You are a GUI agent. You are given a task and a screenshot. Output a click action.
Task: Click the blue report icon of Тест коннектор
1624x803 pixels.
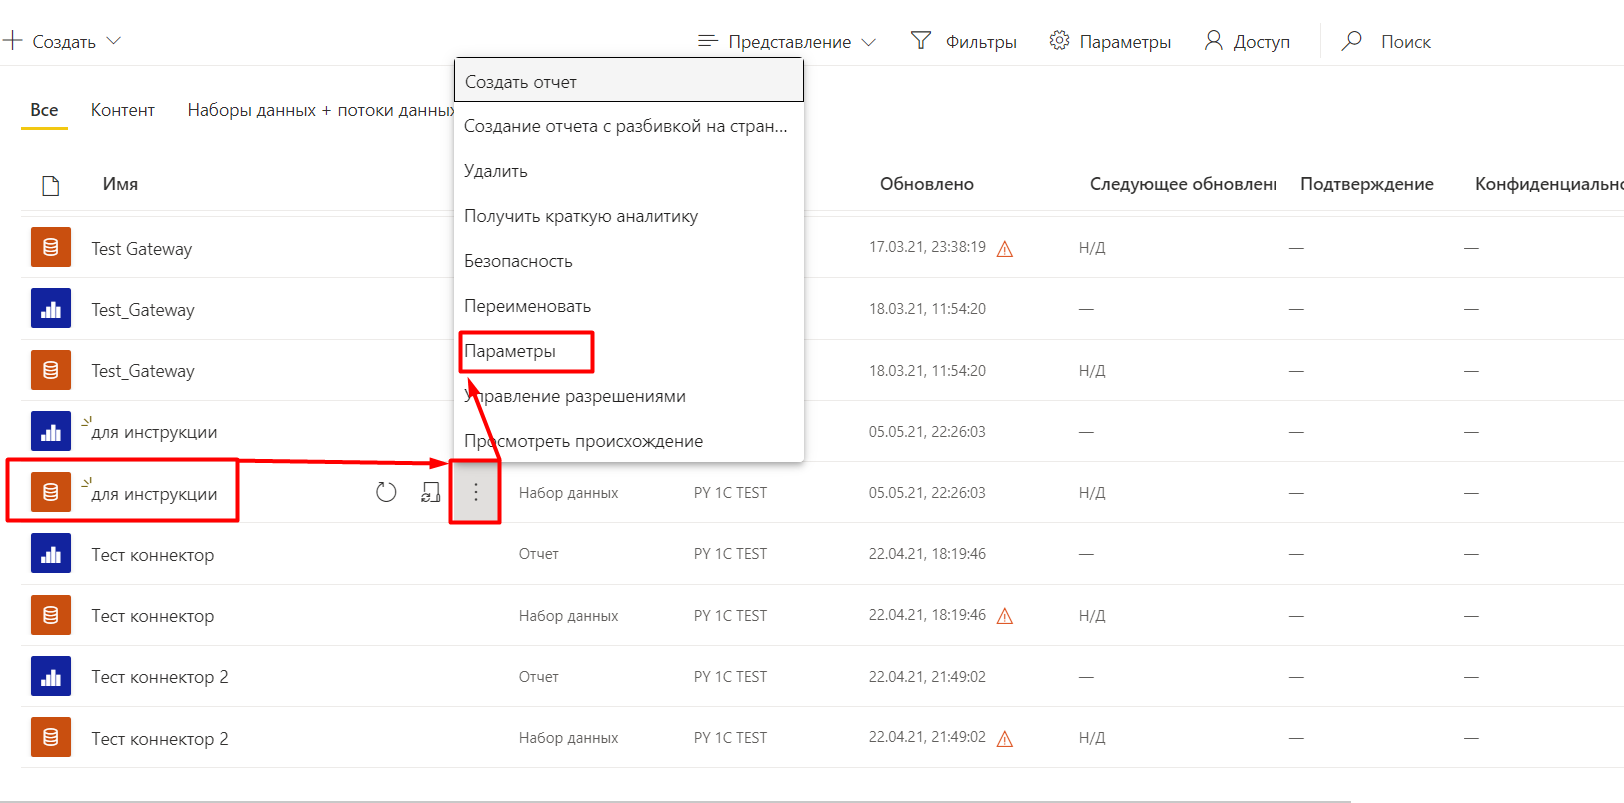click(51, 554)
